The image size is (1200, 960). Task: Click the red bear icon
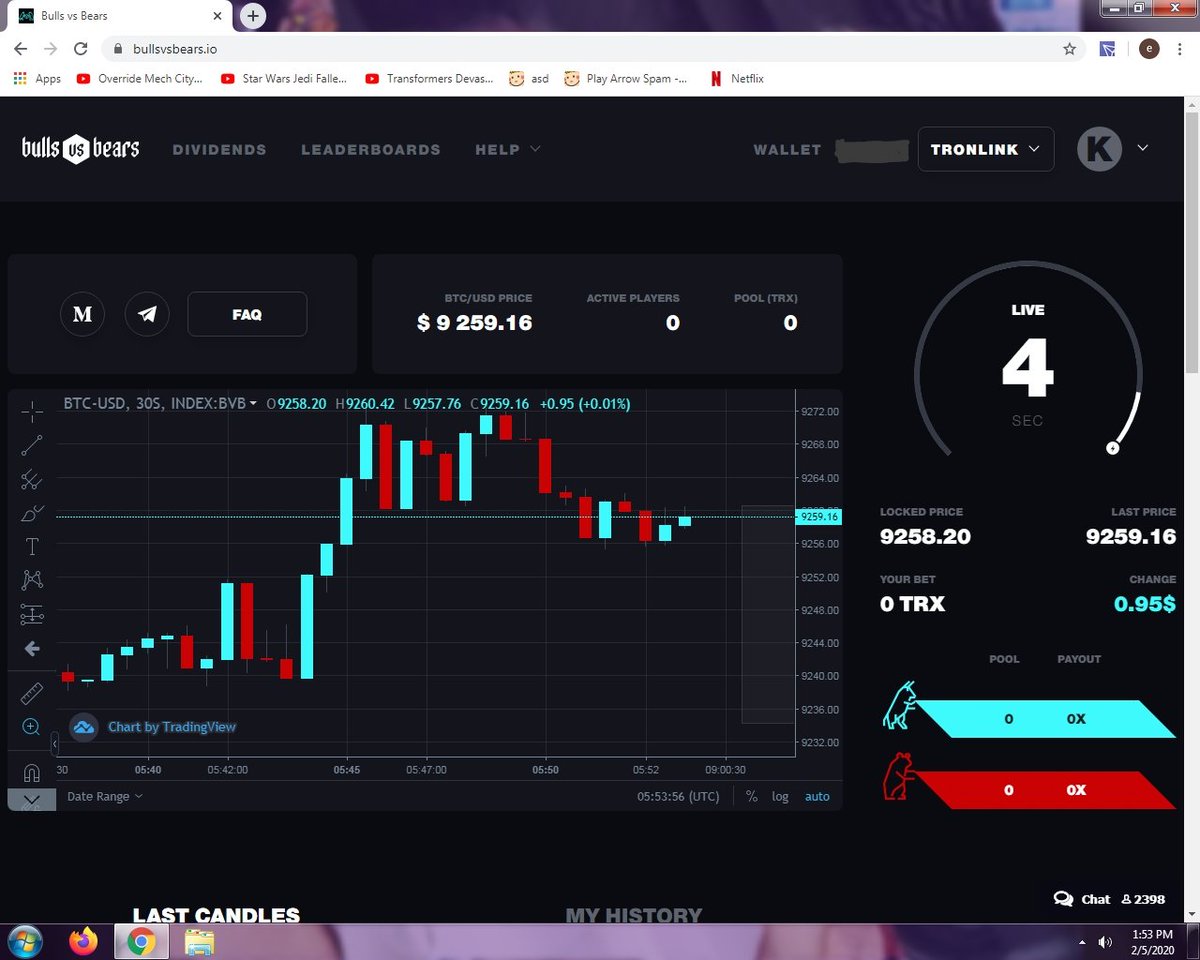coord(899,776)
